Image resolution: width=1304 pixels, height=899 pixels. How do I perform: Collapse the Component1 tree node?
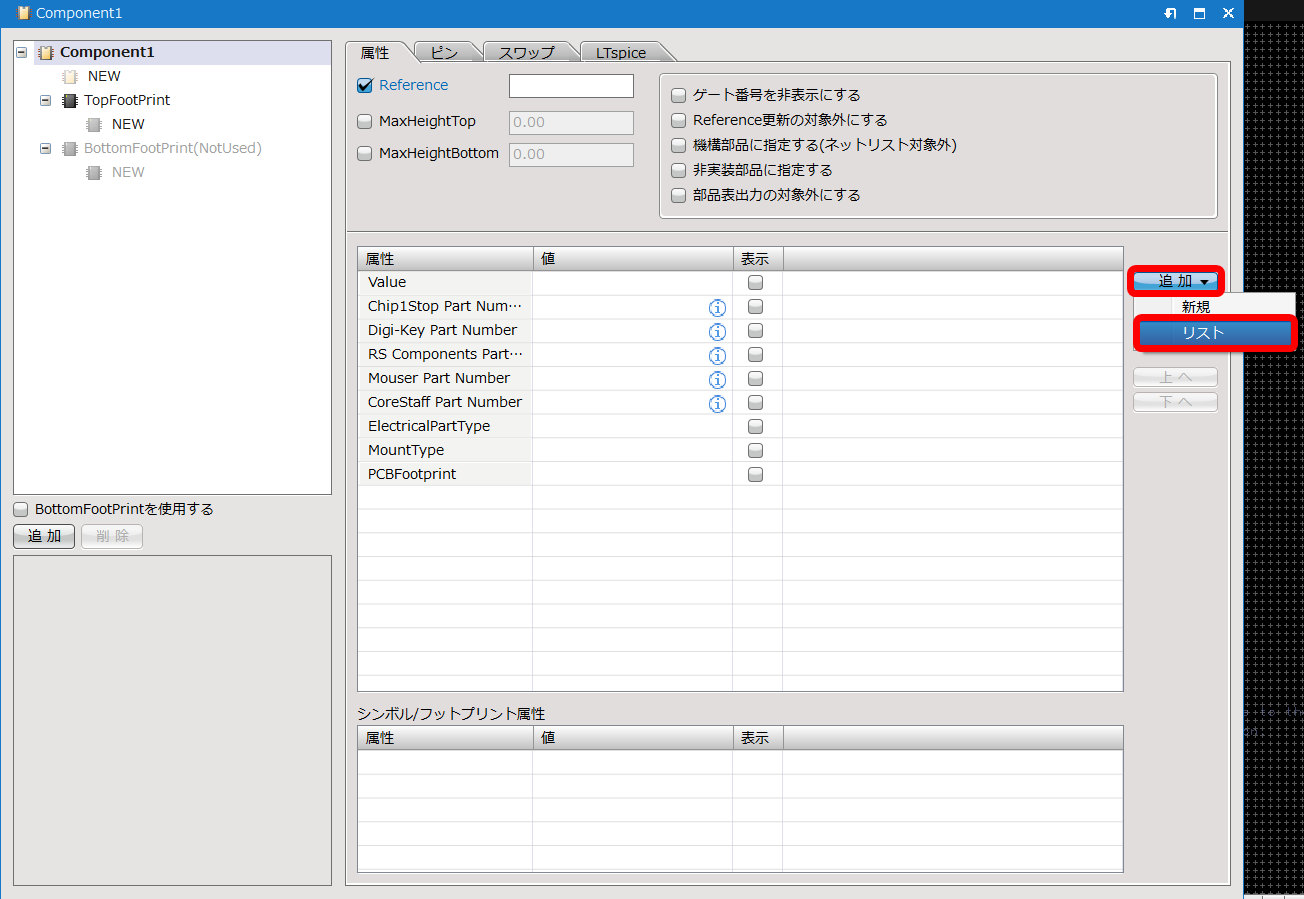click(x=22, y=52)
